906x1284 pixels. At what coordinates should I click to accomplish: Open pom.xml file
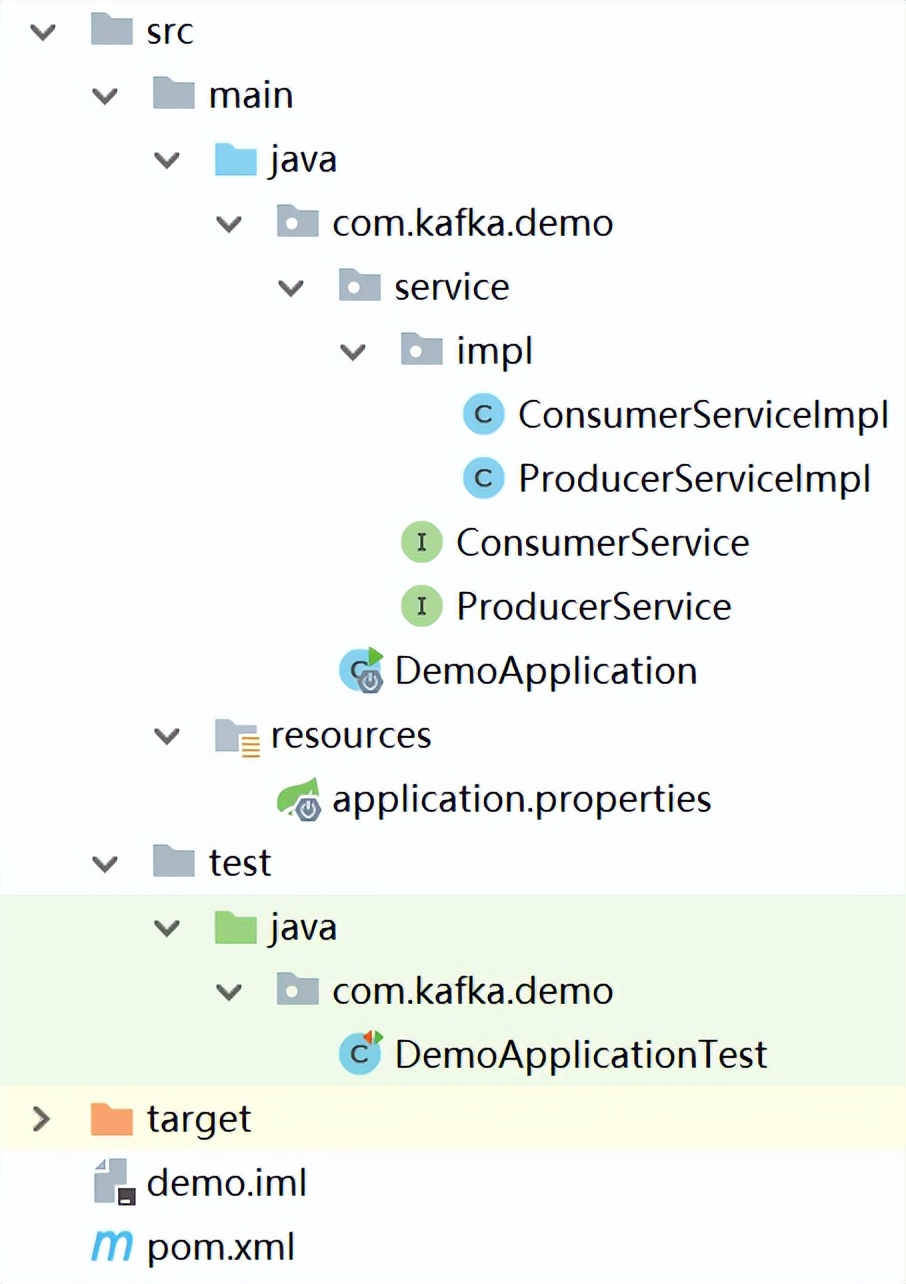click(221, 1248)
